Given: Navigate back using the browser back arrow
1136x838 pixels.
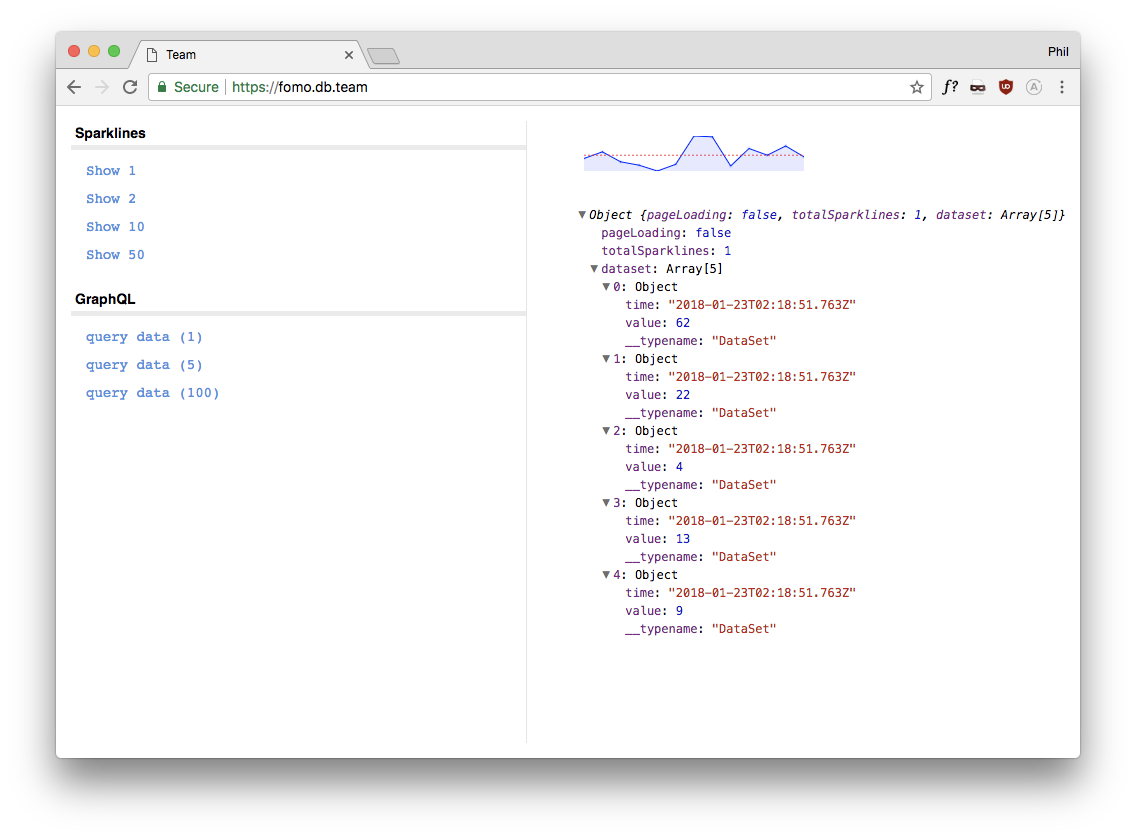Looking at the screenshot, I should (x=74, y=87).
